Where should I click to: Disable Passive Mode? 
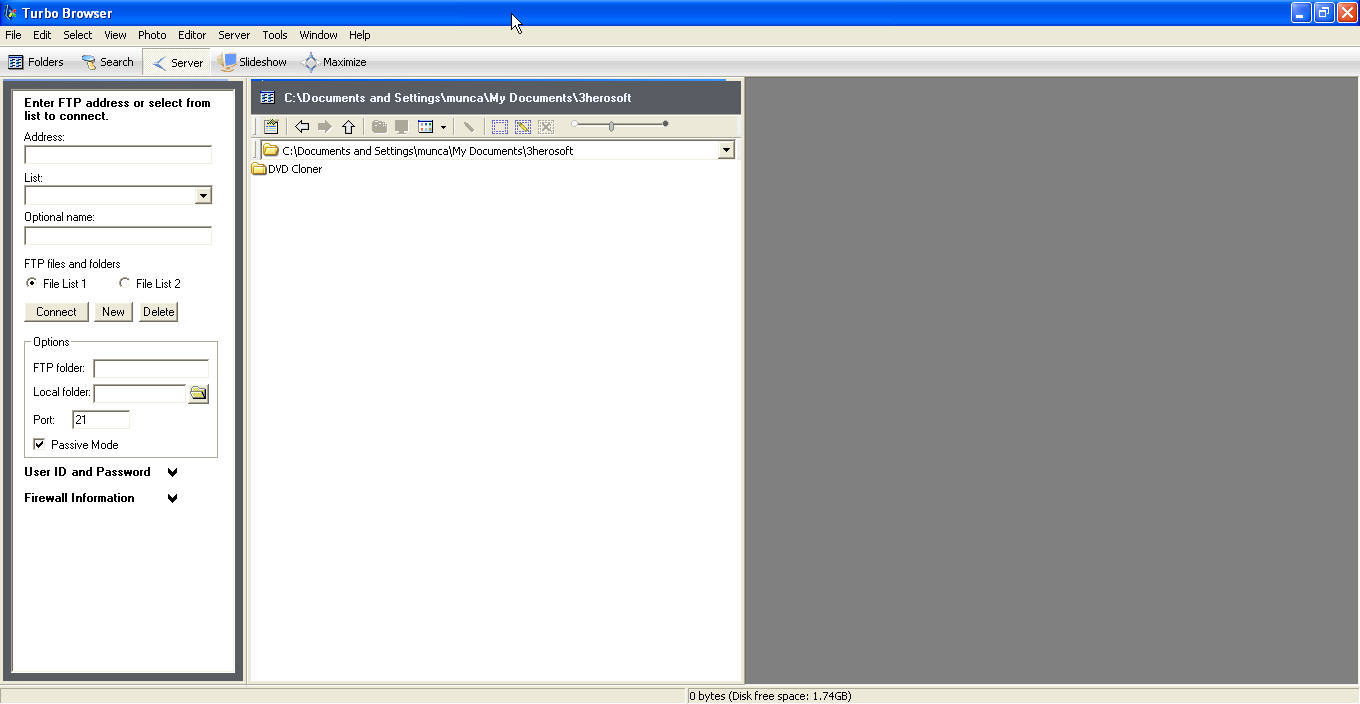pyautogui.click(x=38, y=443)
